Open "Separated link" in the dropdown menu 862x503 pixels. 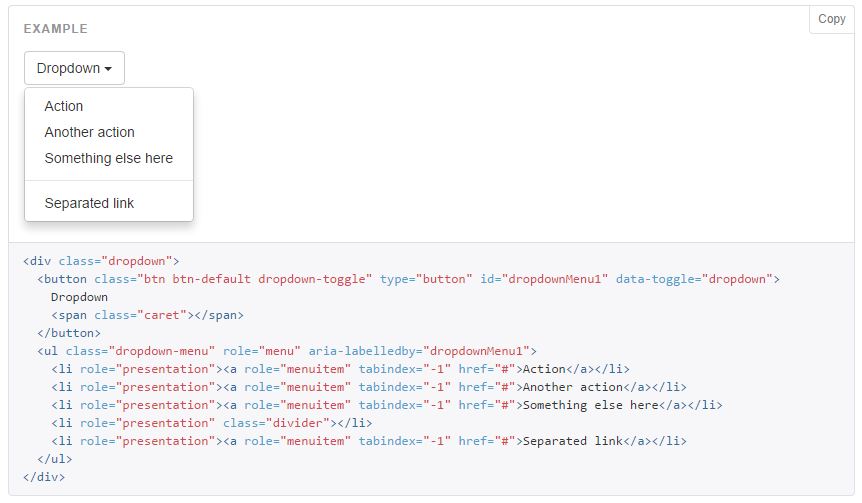click(90, 203)
